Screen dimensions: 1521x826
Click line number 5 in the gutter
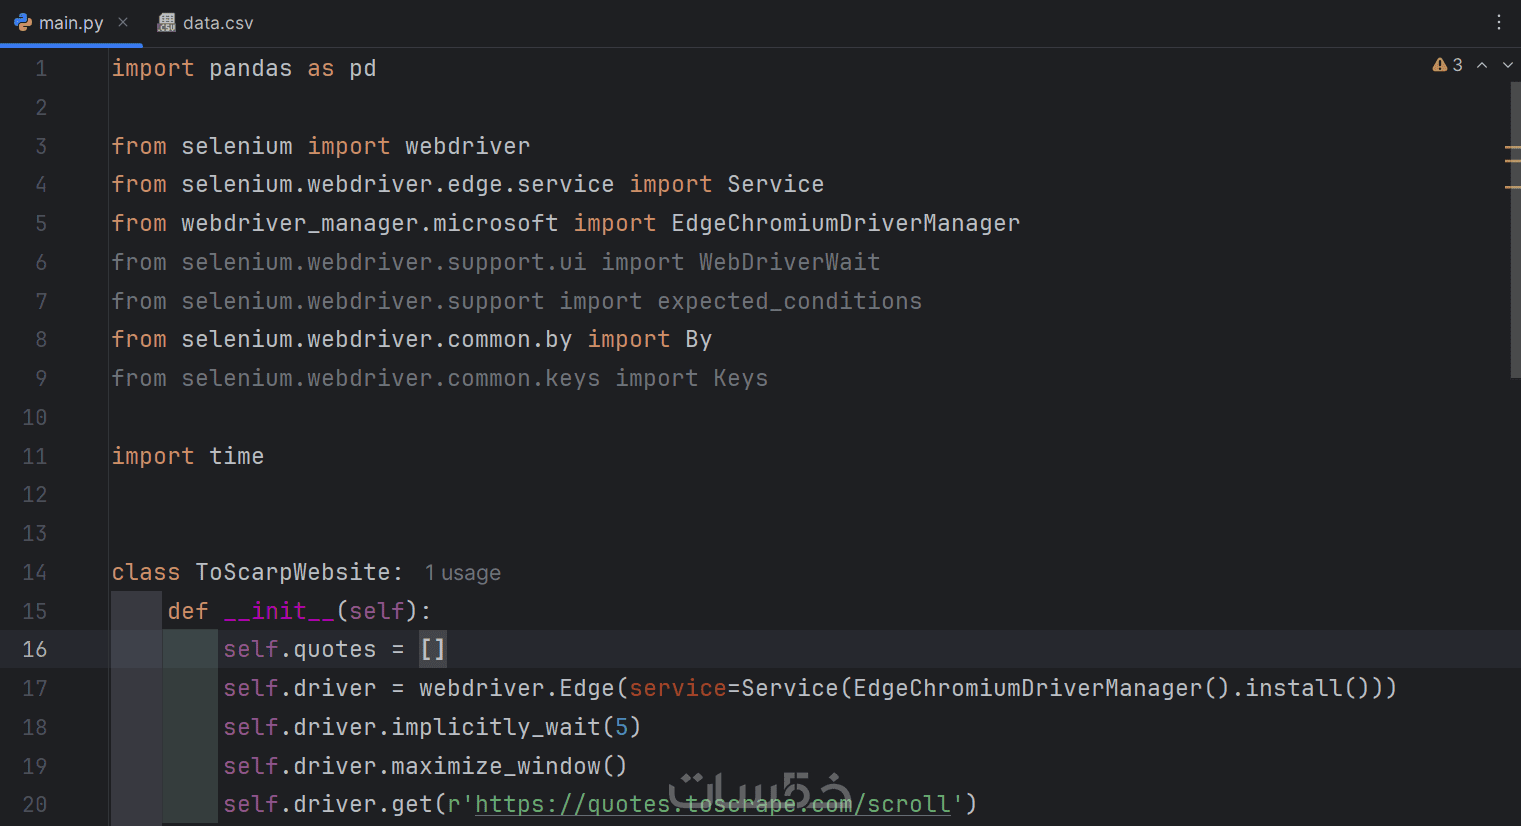41,223
